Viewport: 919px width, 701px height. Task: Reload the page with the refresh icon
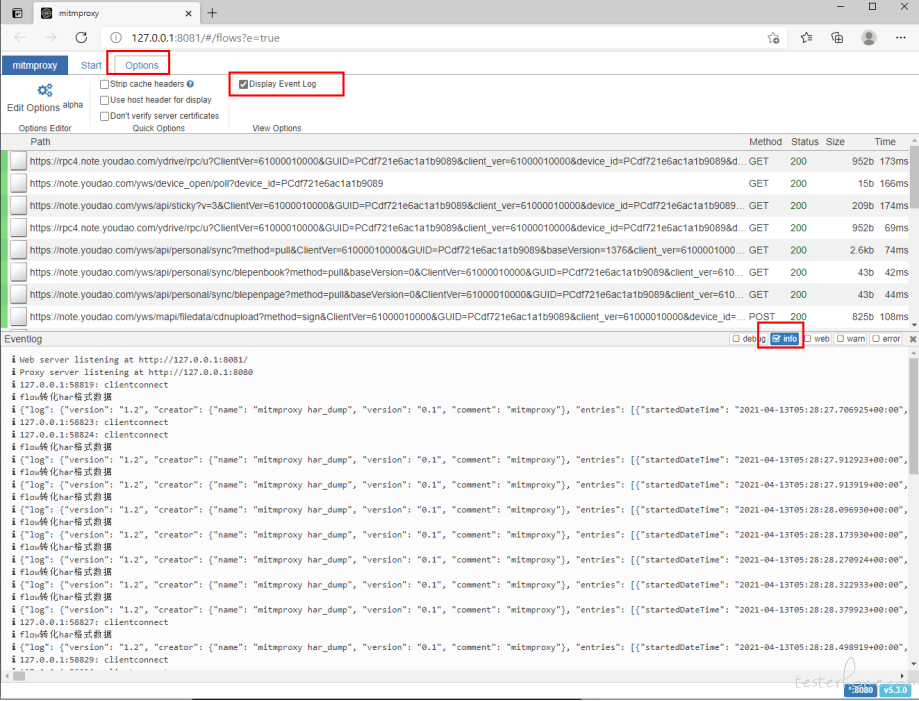pos(81,38)
